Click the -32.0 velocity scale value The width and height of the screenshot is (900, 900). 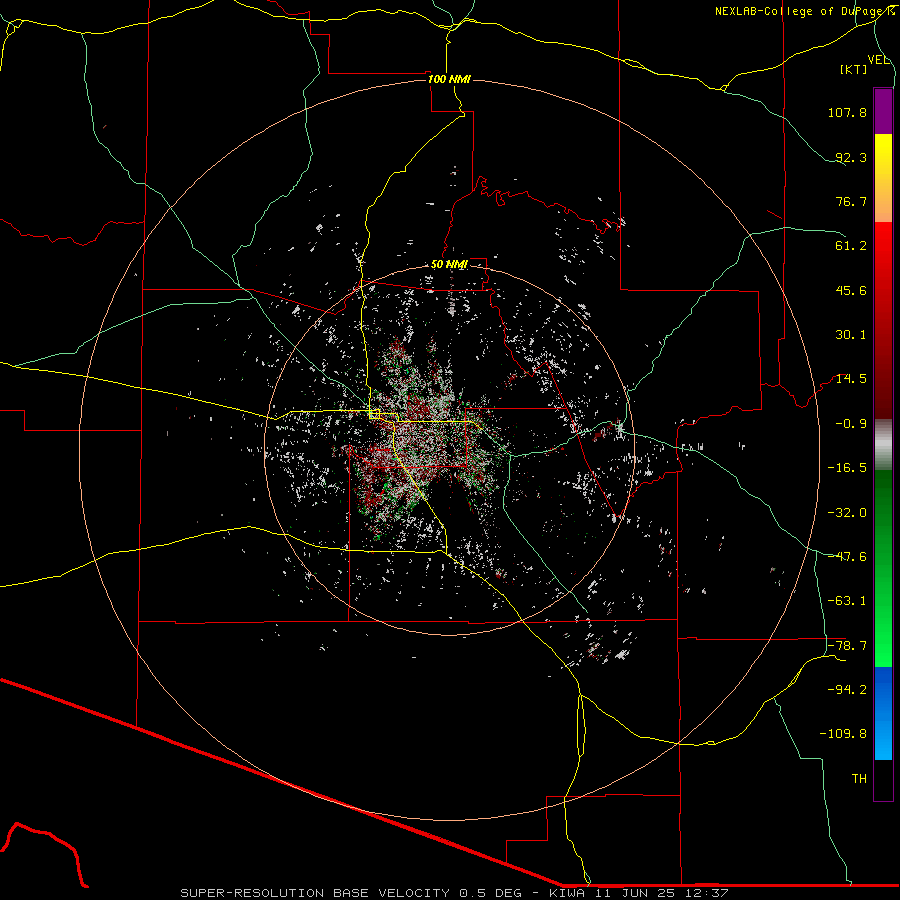pyautogui.click(x=847, y=513)
